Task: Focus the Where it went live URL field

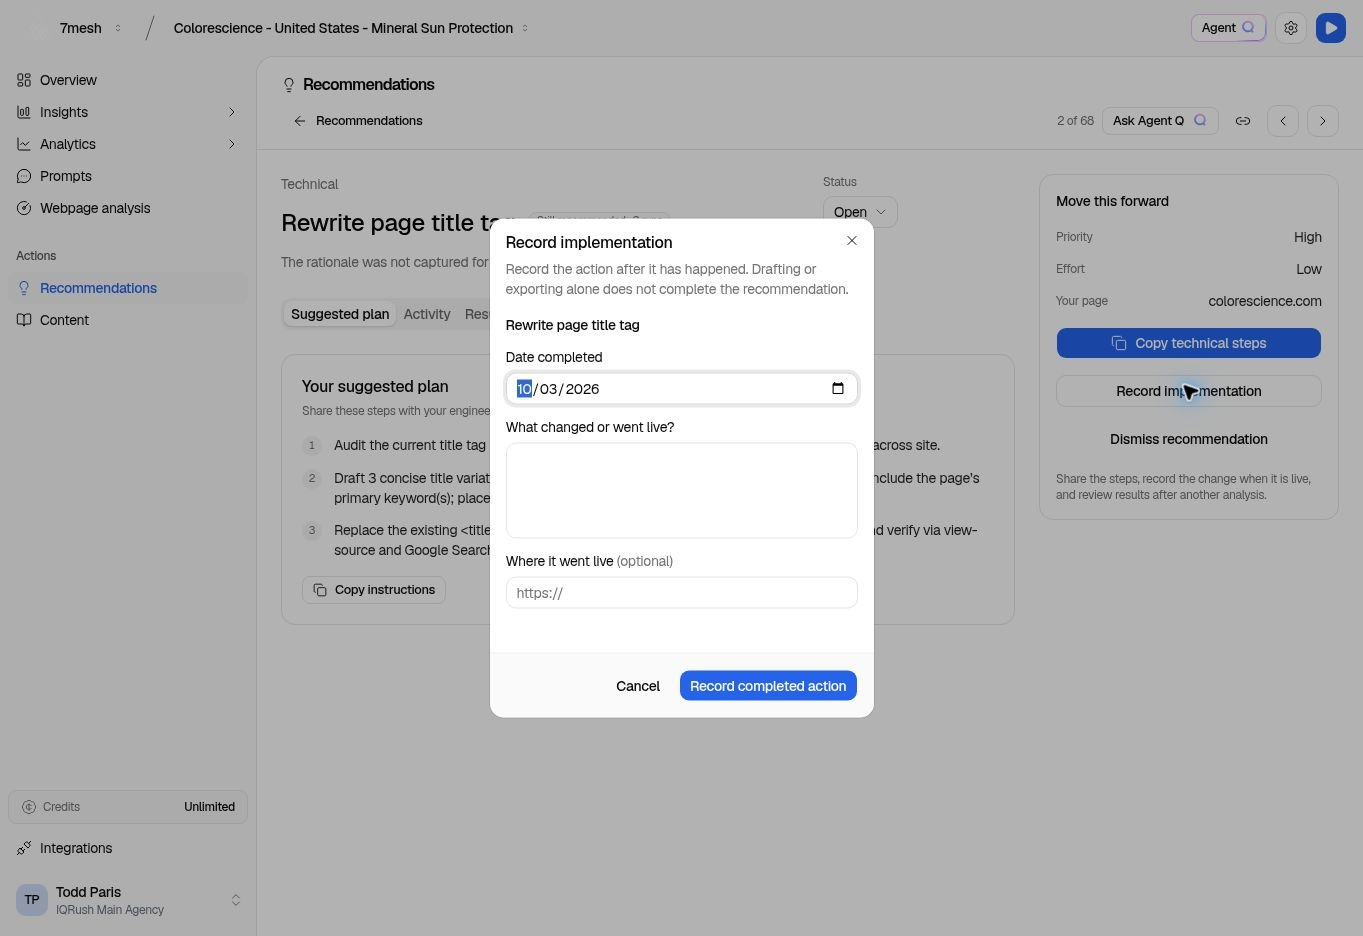Action: point(682,593)
